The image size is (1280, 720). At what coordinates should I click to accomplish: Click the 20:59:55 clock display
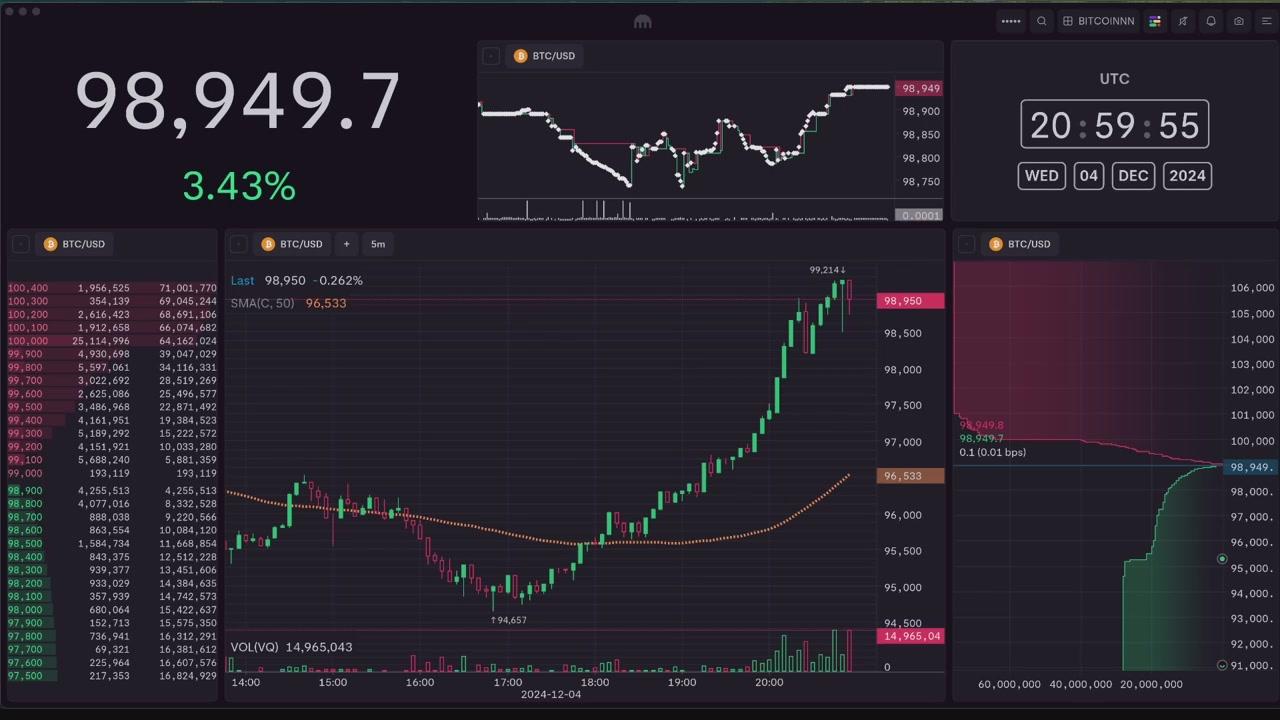(1114, 125)
